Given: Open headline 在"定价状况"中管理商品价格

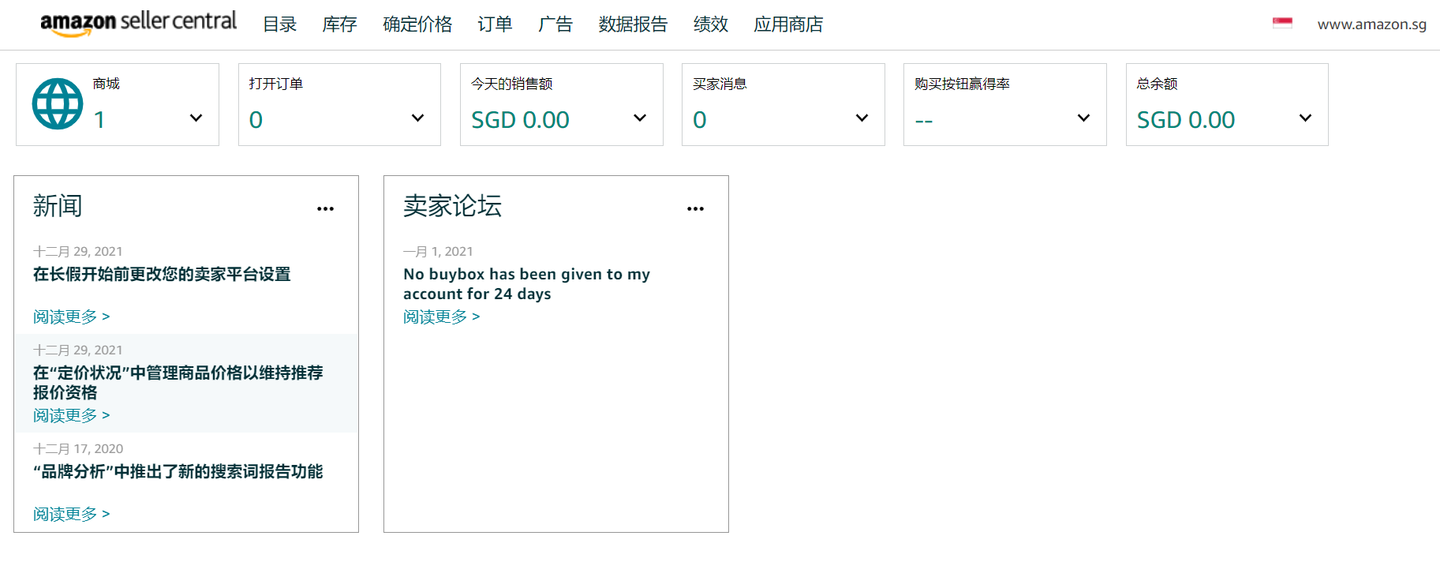Looking at the screenshot, I should point(178,383).
